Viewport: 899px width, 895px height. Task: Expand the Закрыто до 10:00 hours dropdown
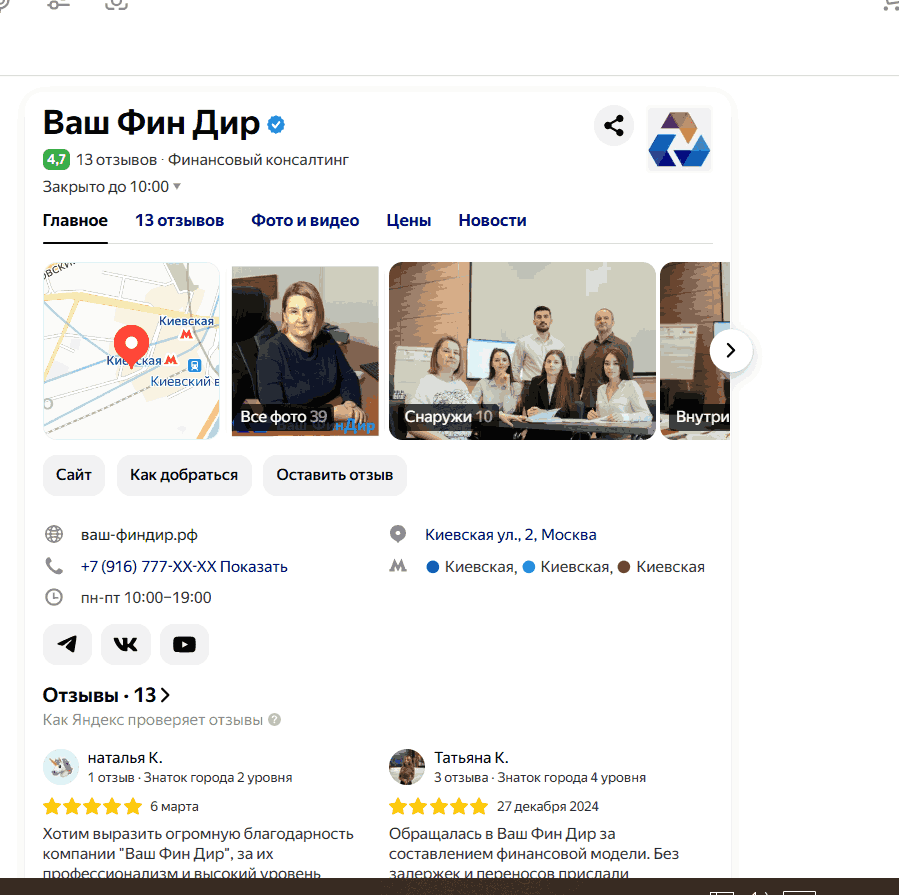(112, 187)
